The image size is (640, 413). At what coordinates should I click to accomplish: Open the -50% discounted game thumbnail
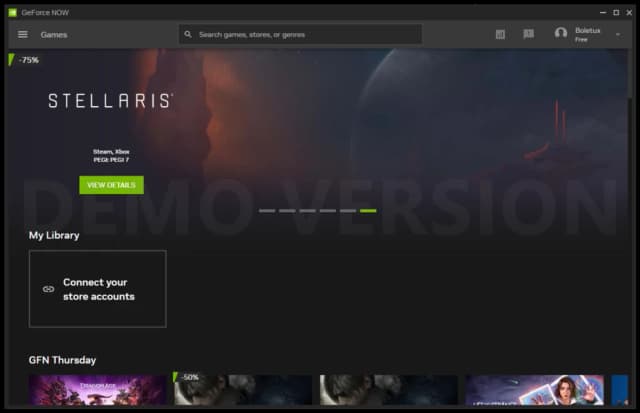click(x=243, y=390)
